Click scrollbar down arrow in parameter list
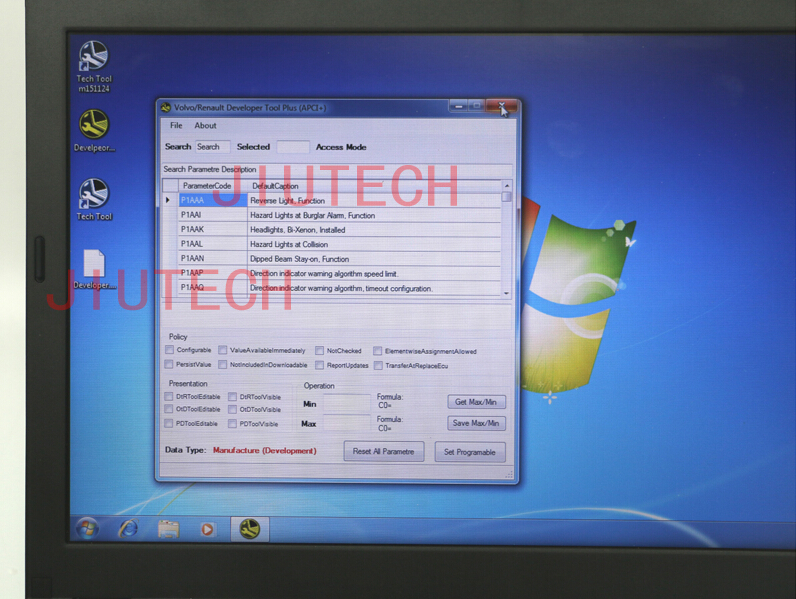 506,292
